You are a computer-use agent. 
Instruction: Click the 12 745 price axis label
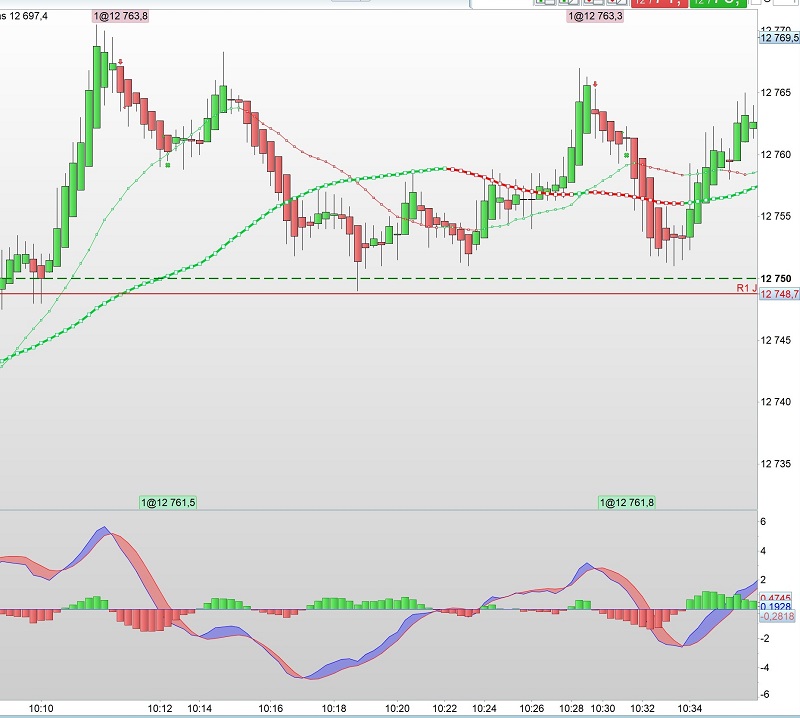[x=776, y=340]
